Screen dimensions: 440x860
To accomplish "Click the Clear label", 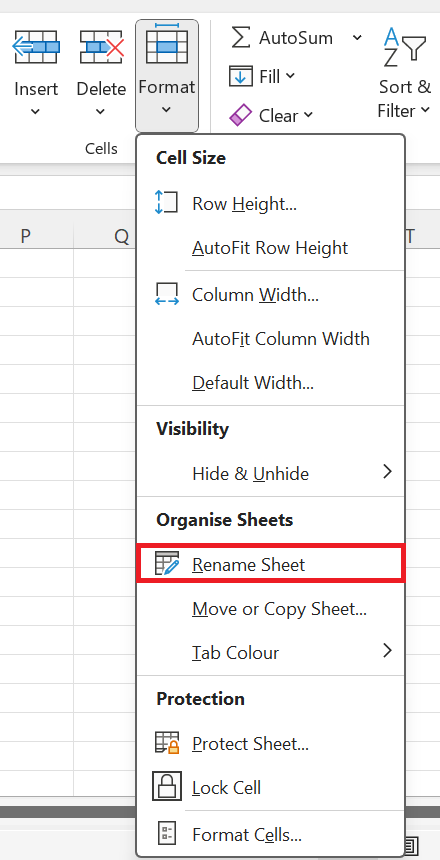I will 278,116.
